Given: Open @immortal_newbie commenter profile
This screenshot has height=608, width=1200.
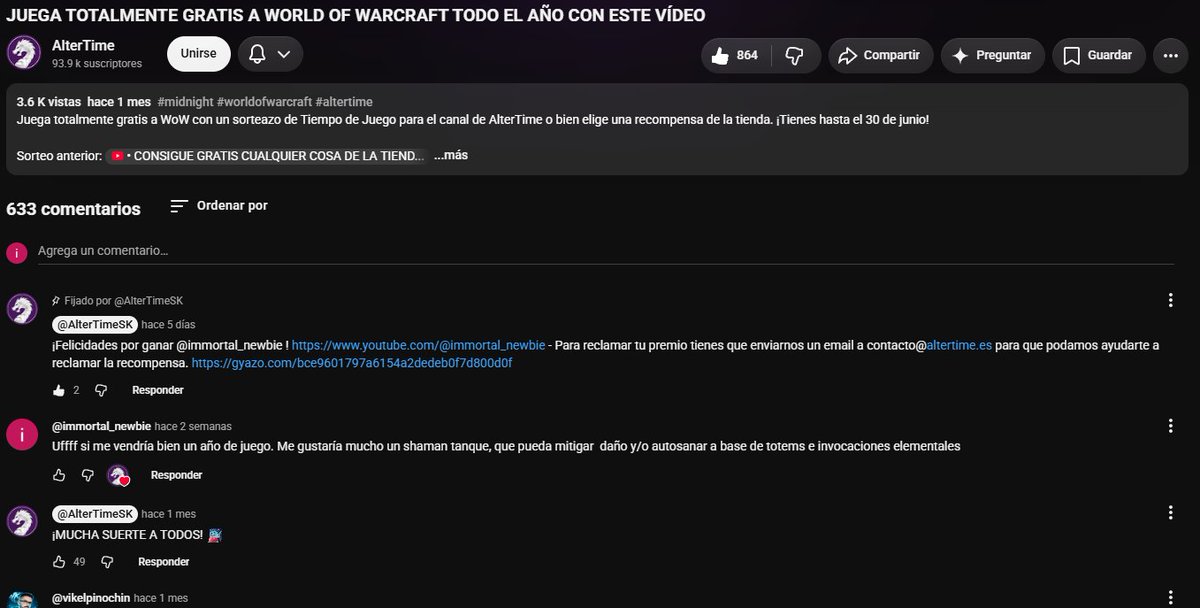Looking at the screenshot, I should 100,427.
